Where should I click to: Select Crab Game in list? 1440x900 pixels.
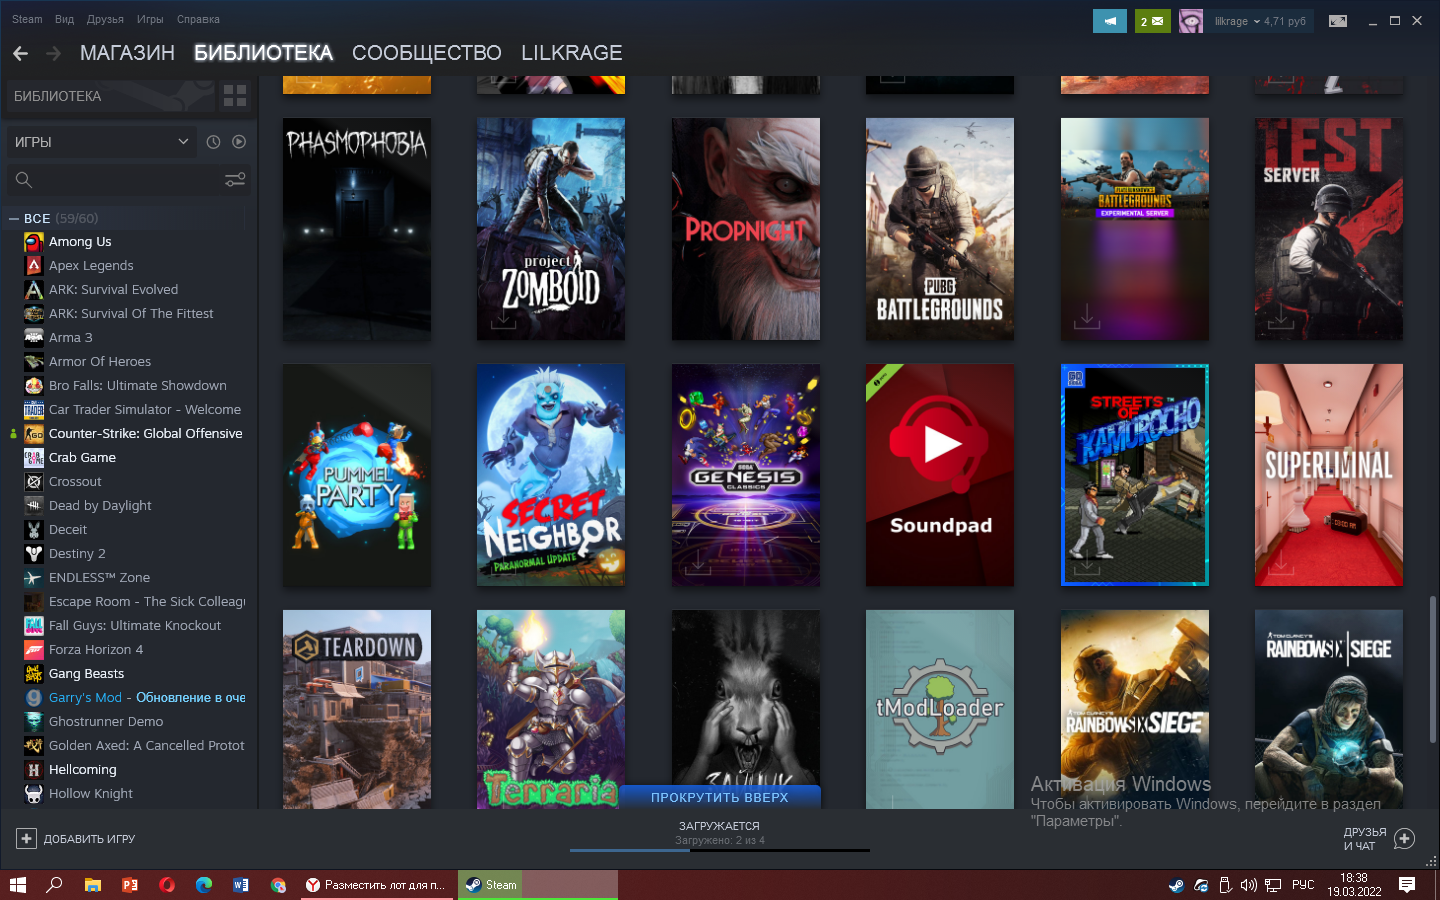(82, 458)
